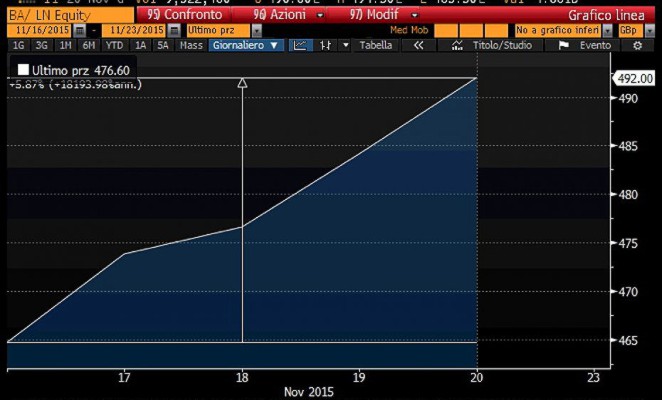Open the Ultimo prz field dropdown
The image size is (662, 400).
pos(256,31)
